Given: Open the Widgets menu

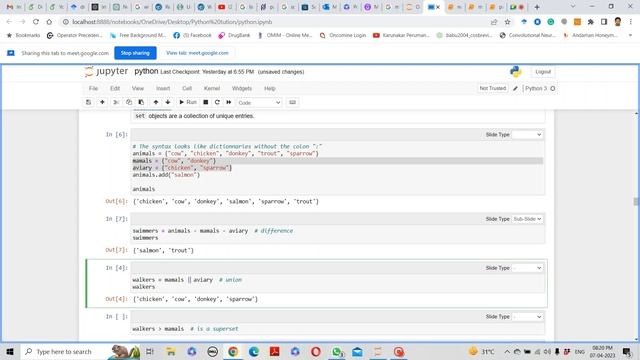Looking at the screenshot, I should point(242,88).
